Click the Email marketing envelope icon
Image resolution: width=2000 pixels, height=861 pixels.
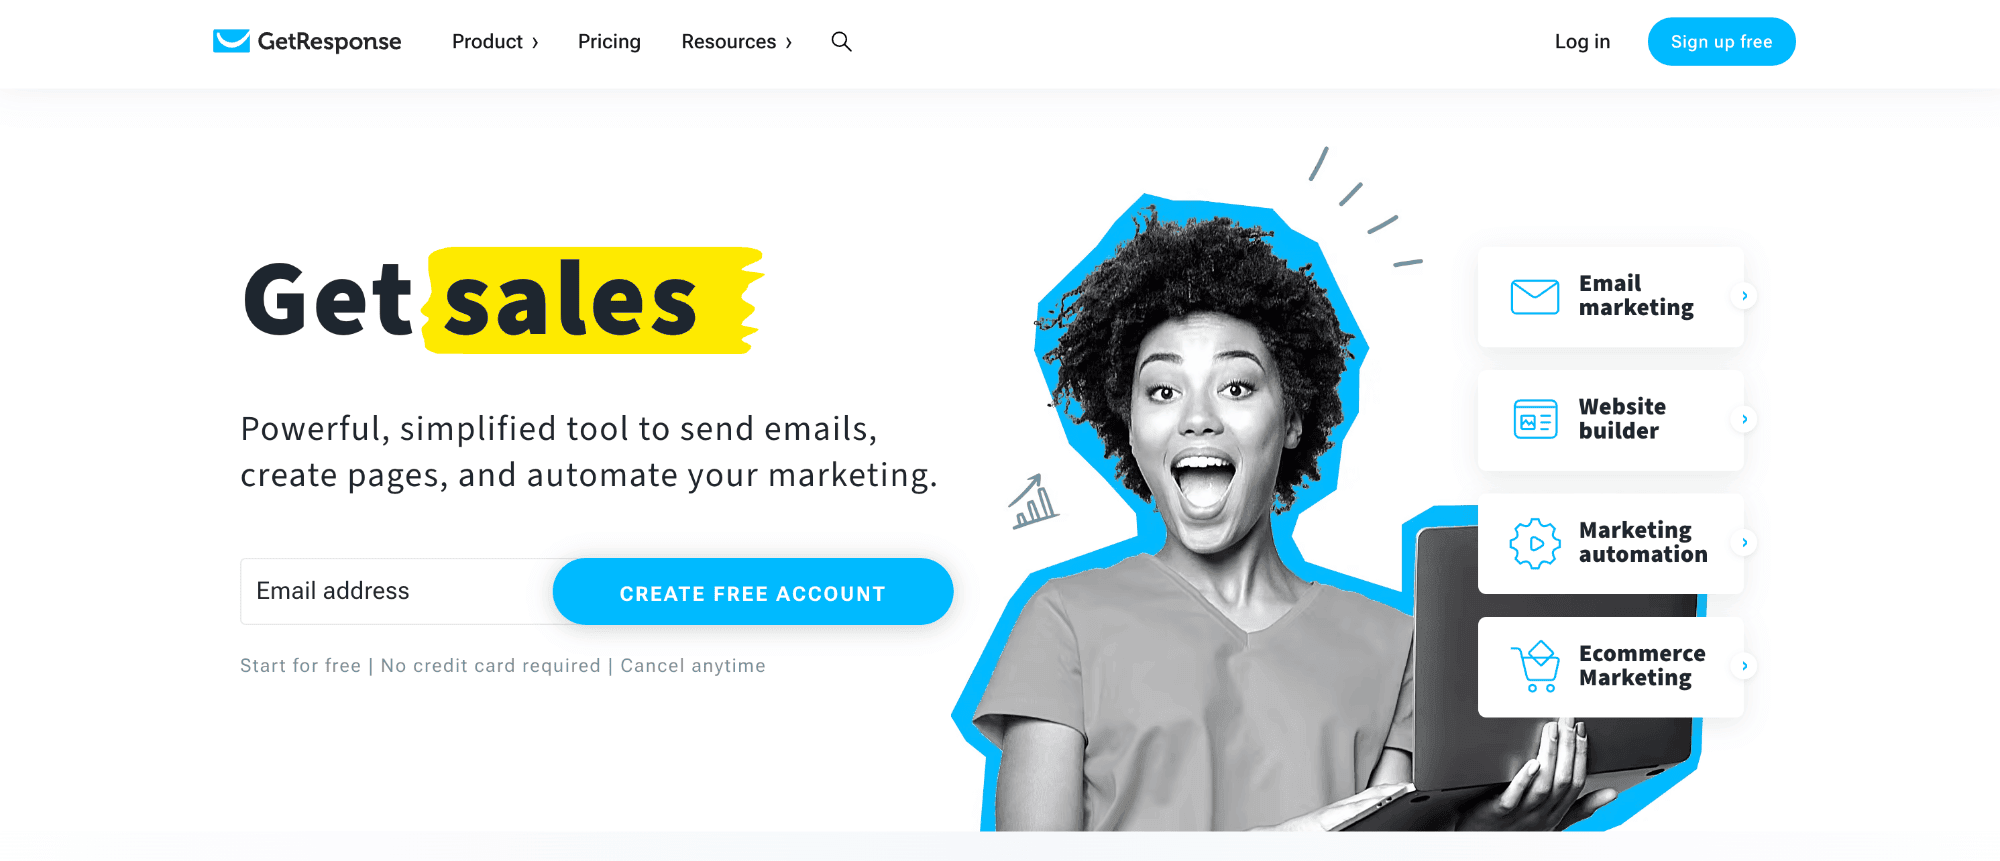[1535, 297]
